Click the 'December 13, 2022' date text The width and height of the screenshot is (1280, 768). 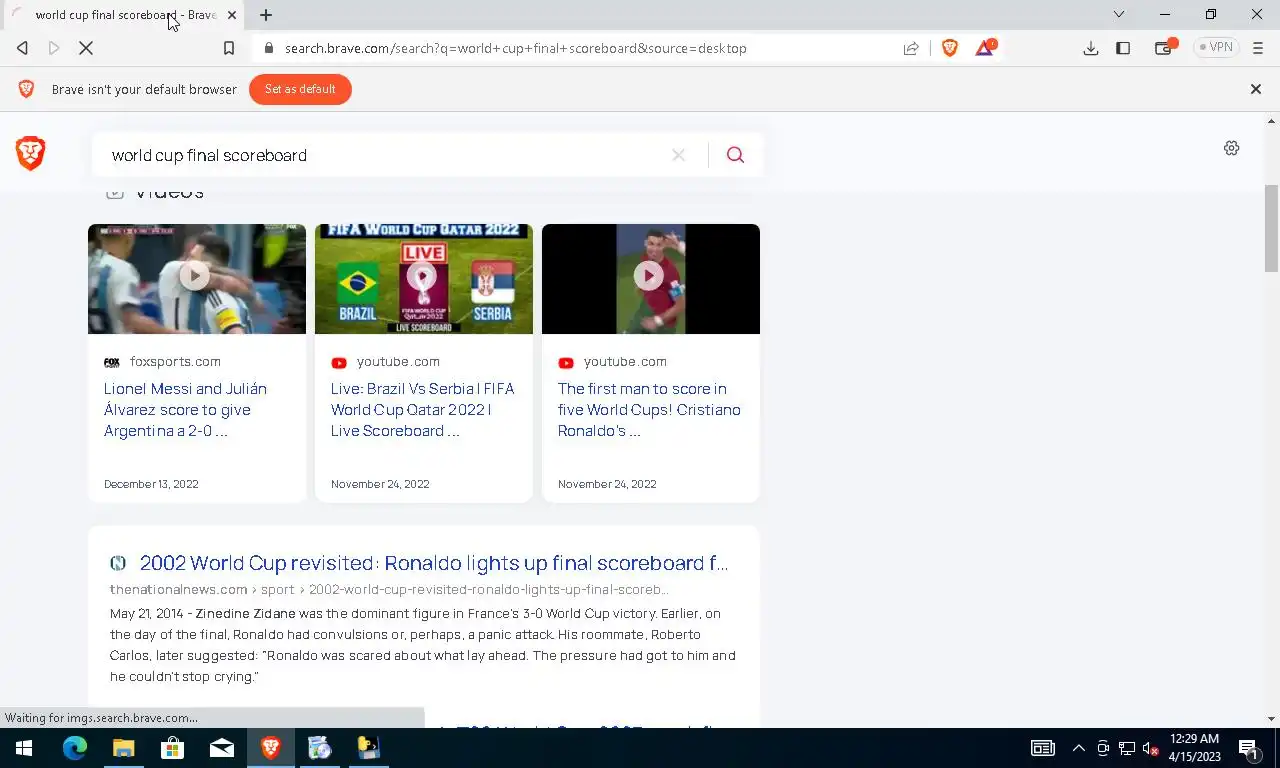[x=151, y=484]
